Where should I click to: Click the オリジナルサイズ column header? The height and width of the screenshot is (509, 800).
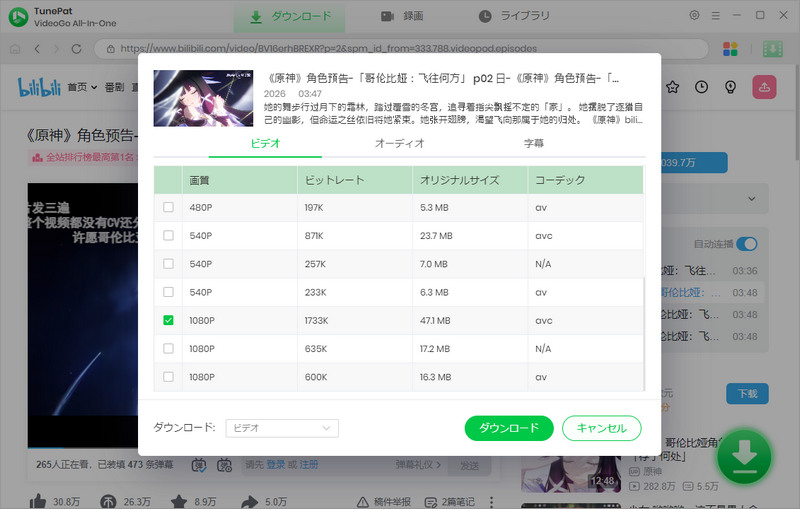470,180
